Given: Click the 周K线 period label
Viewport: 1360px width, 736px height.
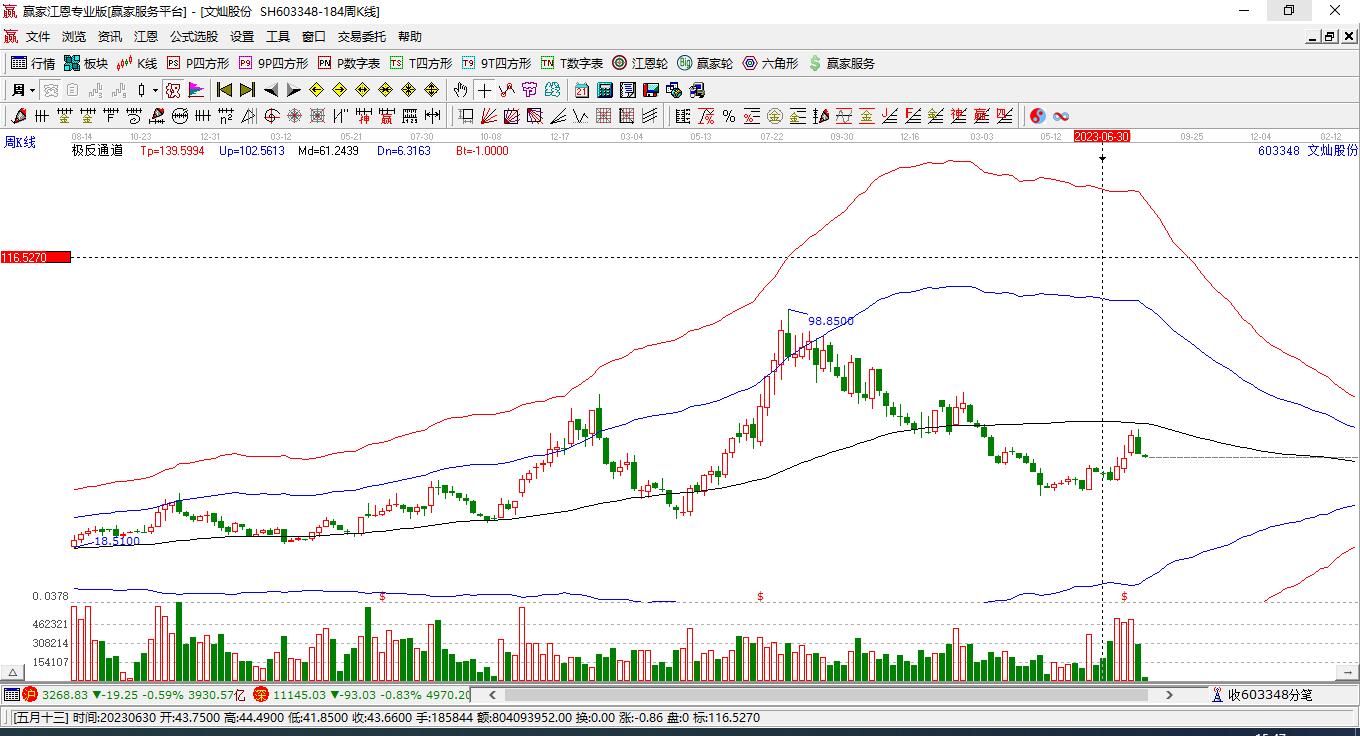Looking at the screenshot, I should point(20,142).
